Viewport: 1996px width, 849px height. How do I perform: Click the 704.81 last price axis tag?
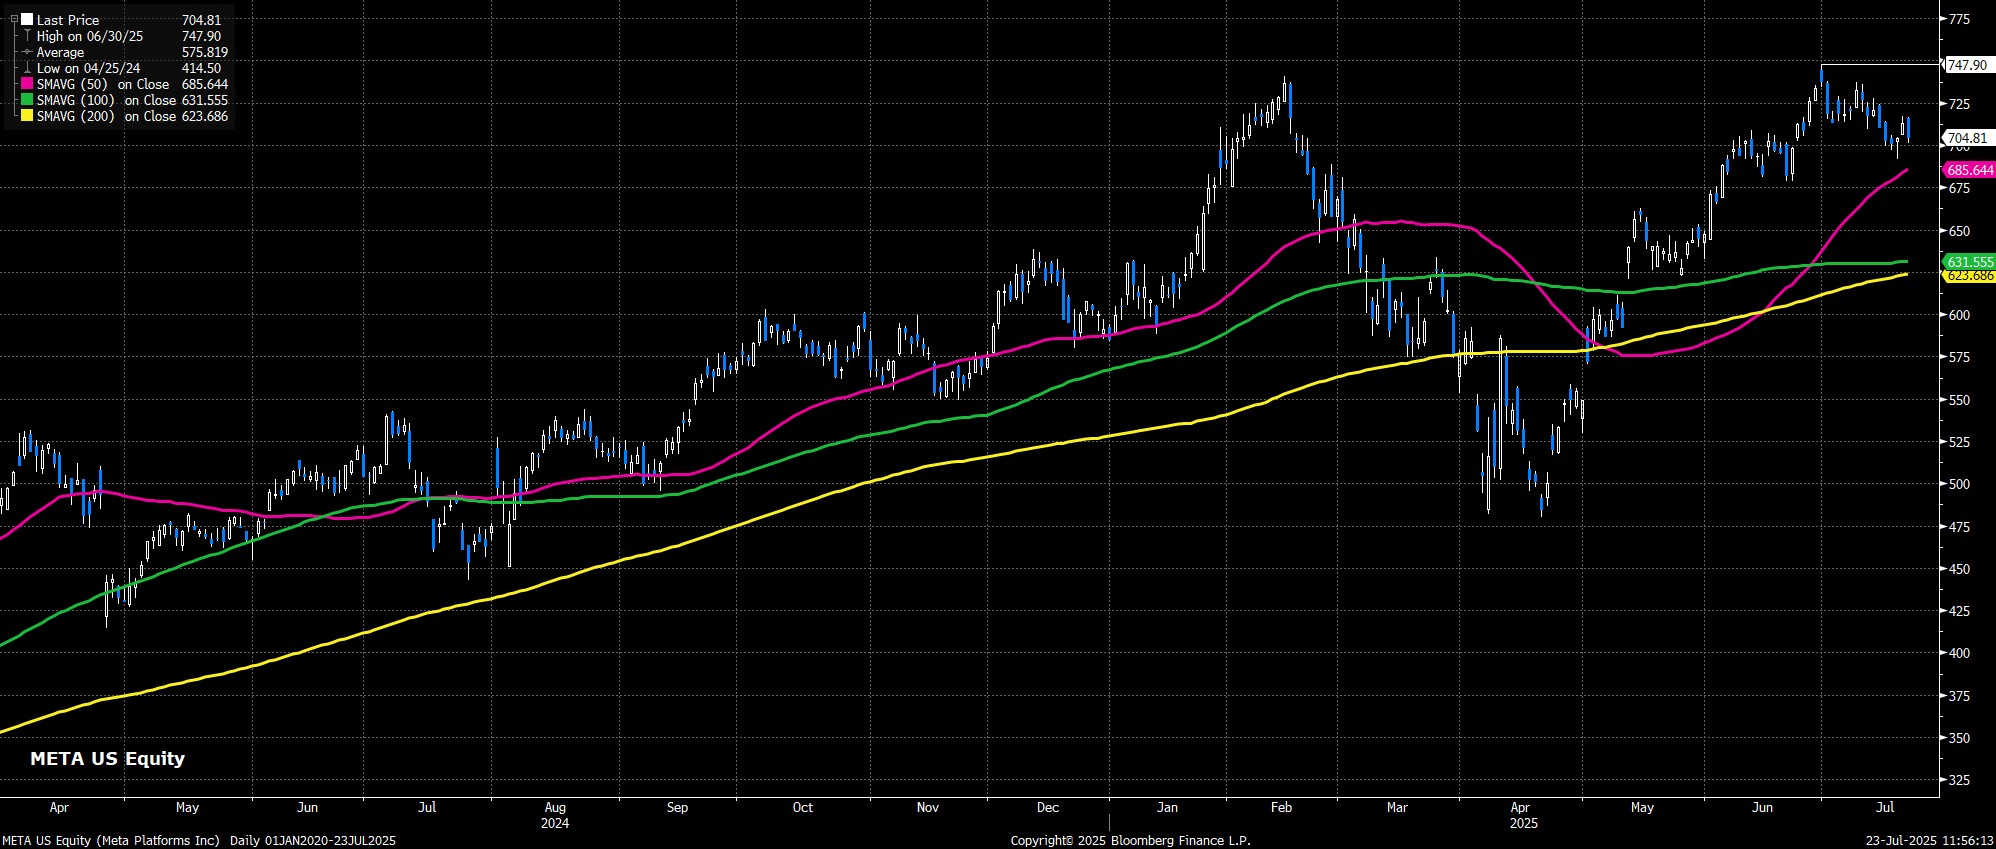tap(1967, 138)
